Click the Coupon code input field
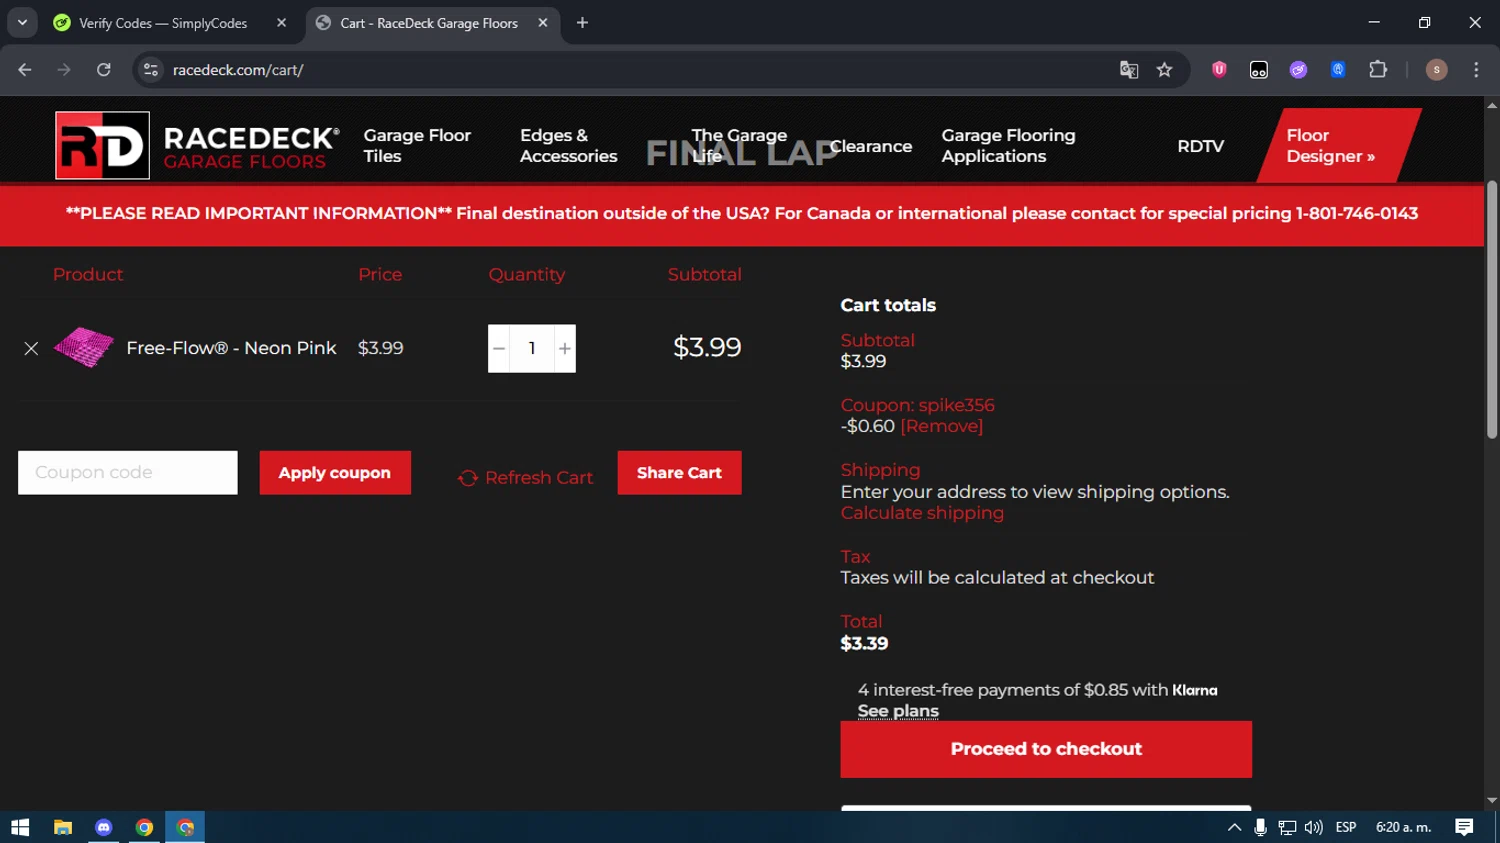 [x=128, y=472]
